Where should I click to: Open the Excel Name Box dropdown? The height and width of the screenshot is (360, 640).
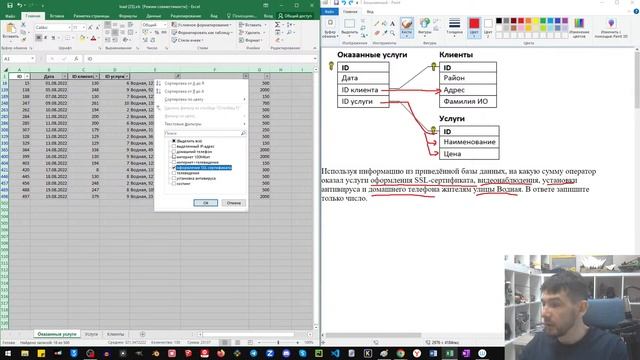tap(33, 59)
